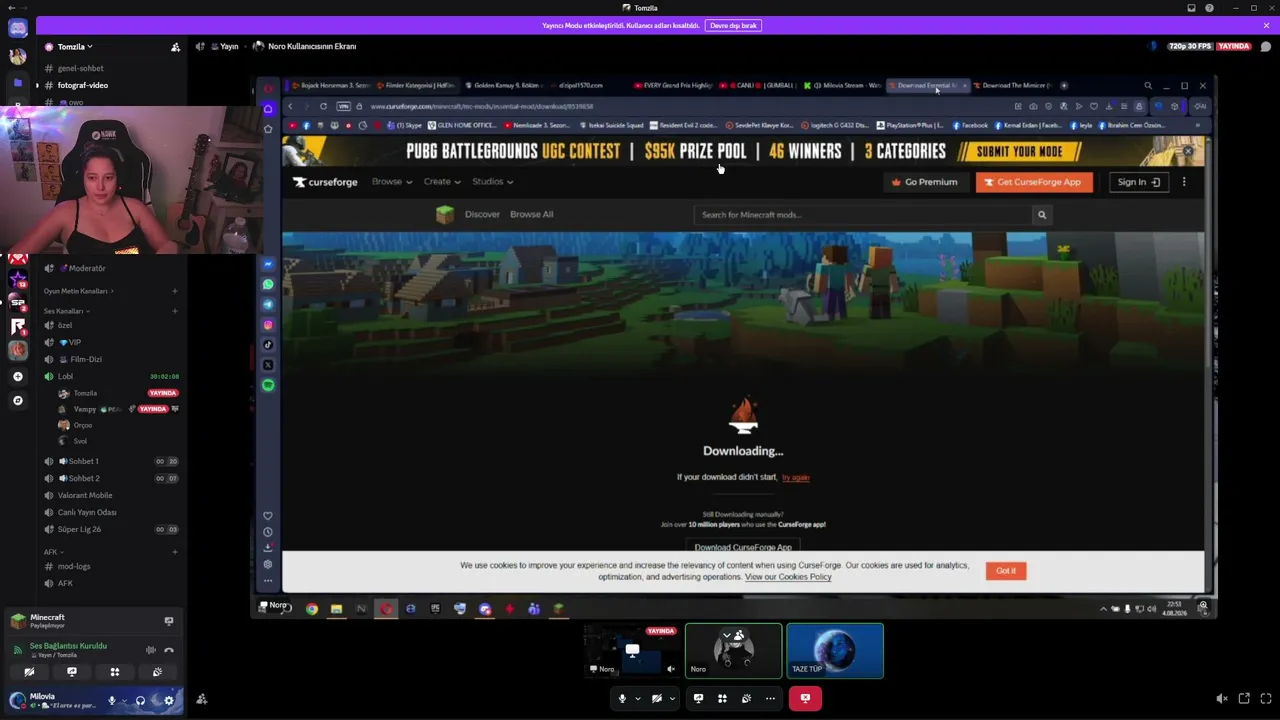Open the Lobi voice channel
This screenshot has height=720, width=1280.
pyautogui.click(x=65, y=376)
